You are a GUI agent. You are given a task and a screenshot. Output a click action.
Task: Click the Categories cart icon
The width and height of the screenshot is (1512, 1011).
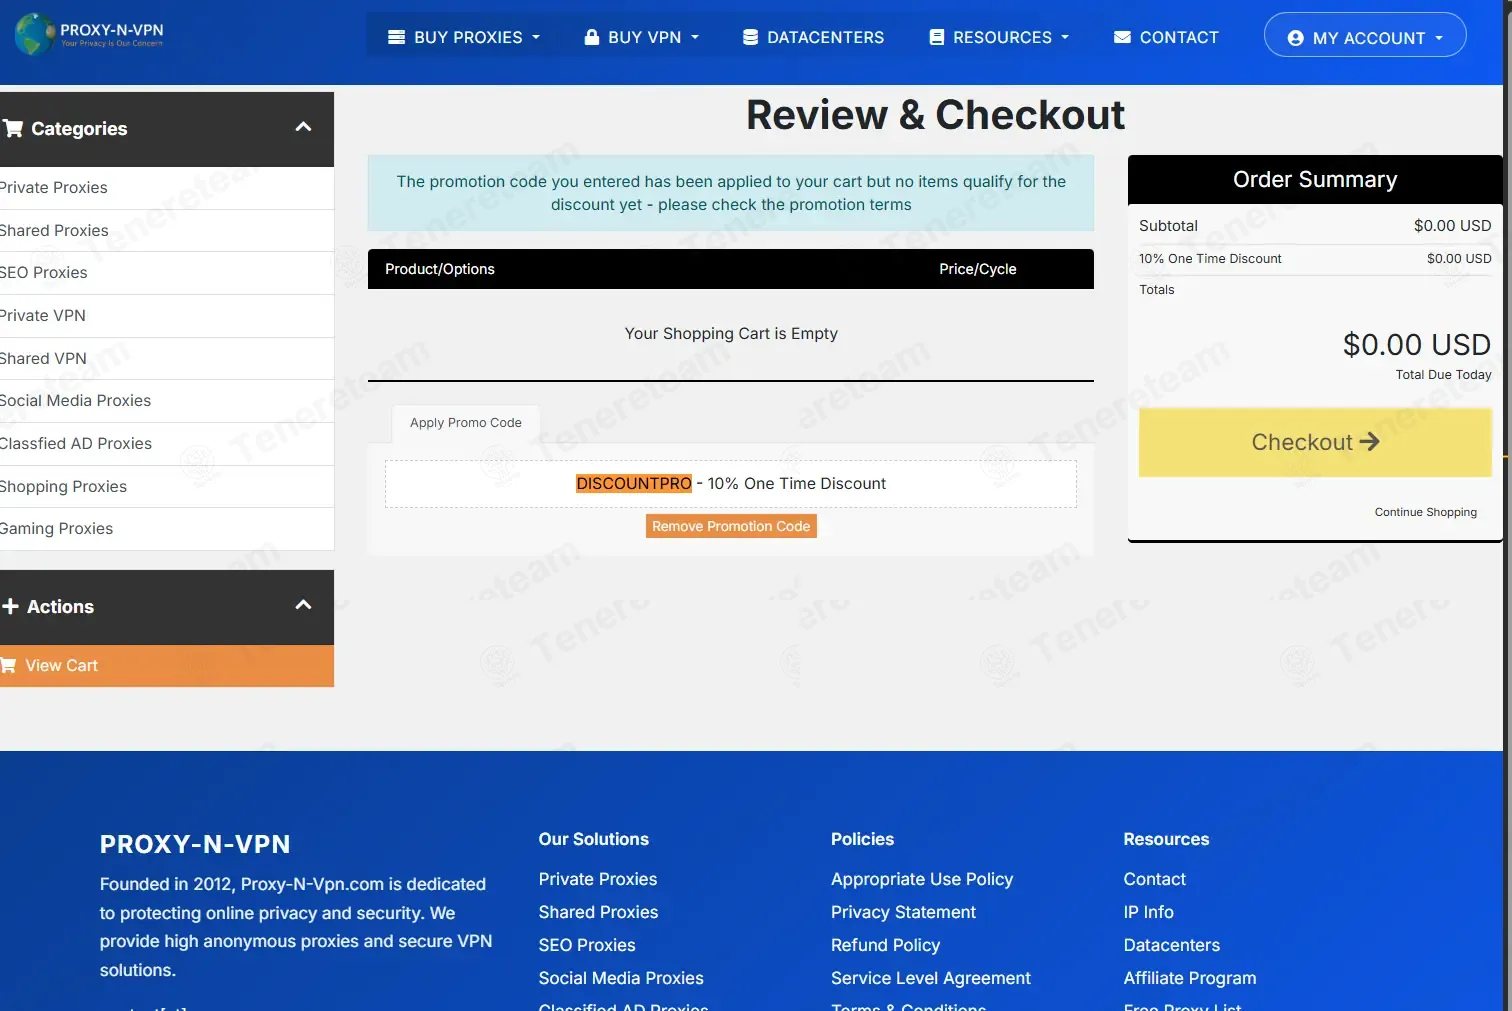pos(13,128)
